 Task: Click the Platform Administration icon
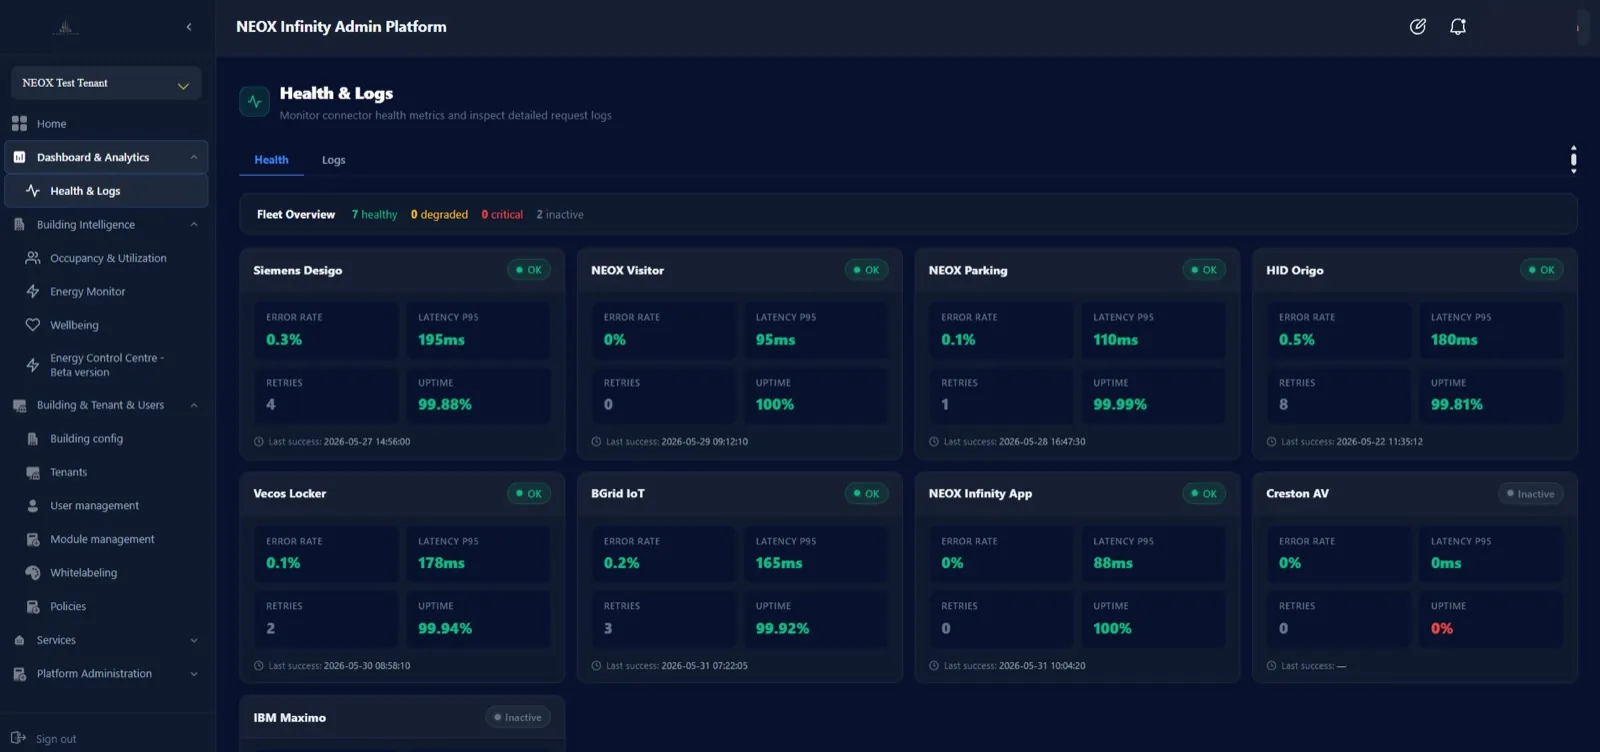click(19, 674)
